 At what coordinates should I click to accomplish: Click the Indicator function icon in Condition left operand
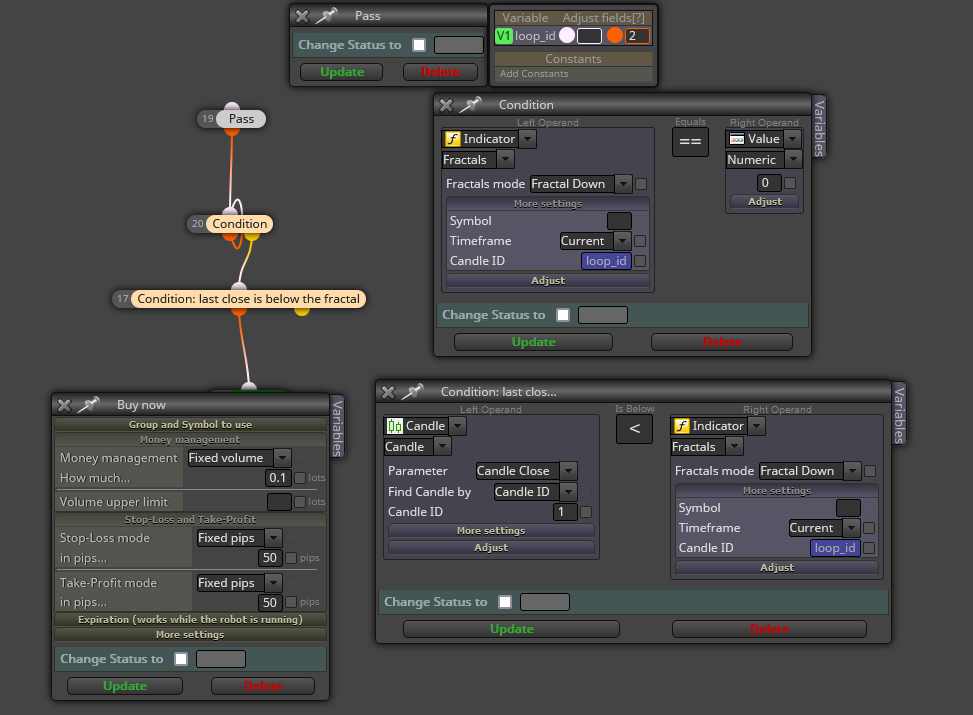(453, 139)
